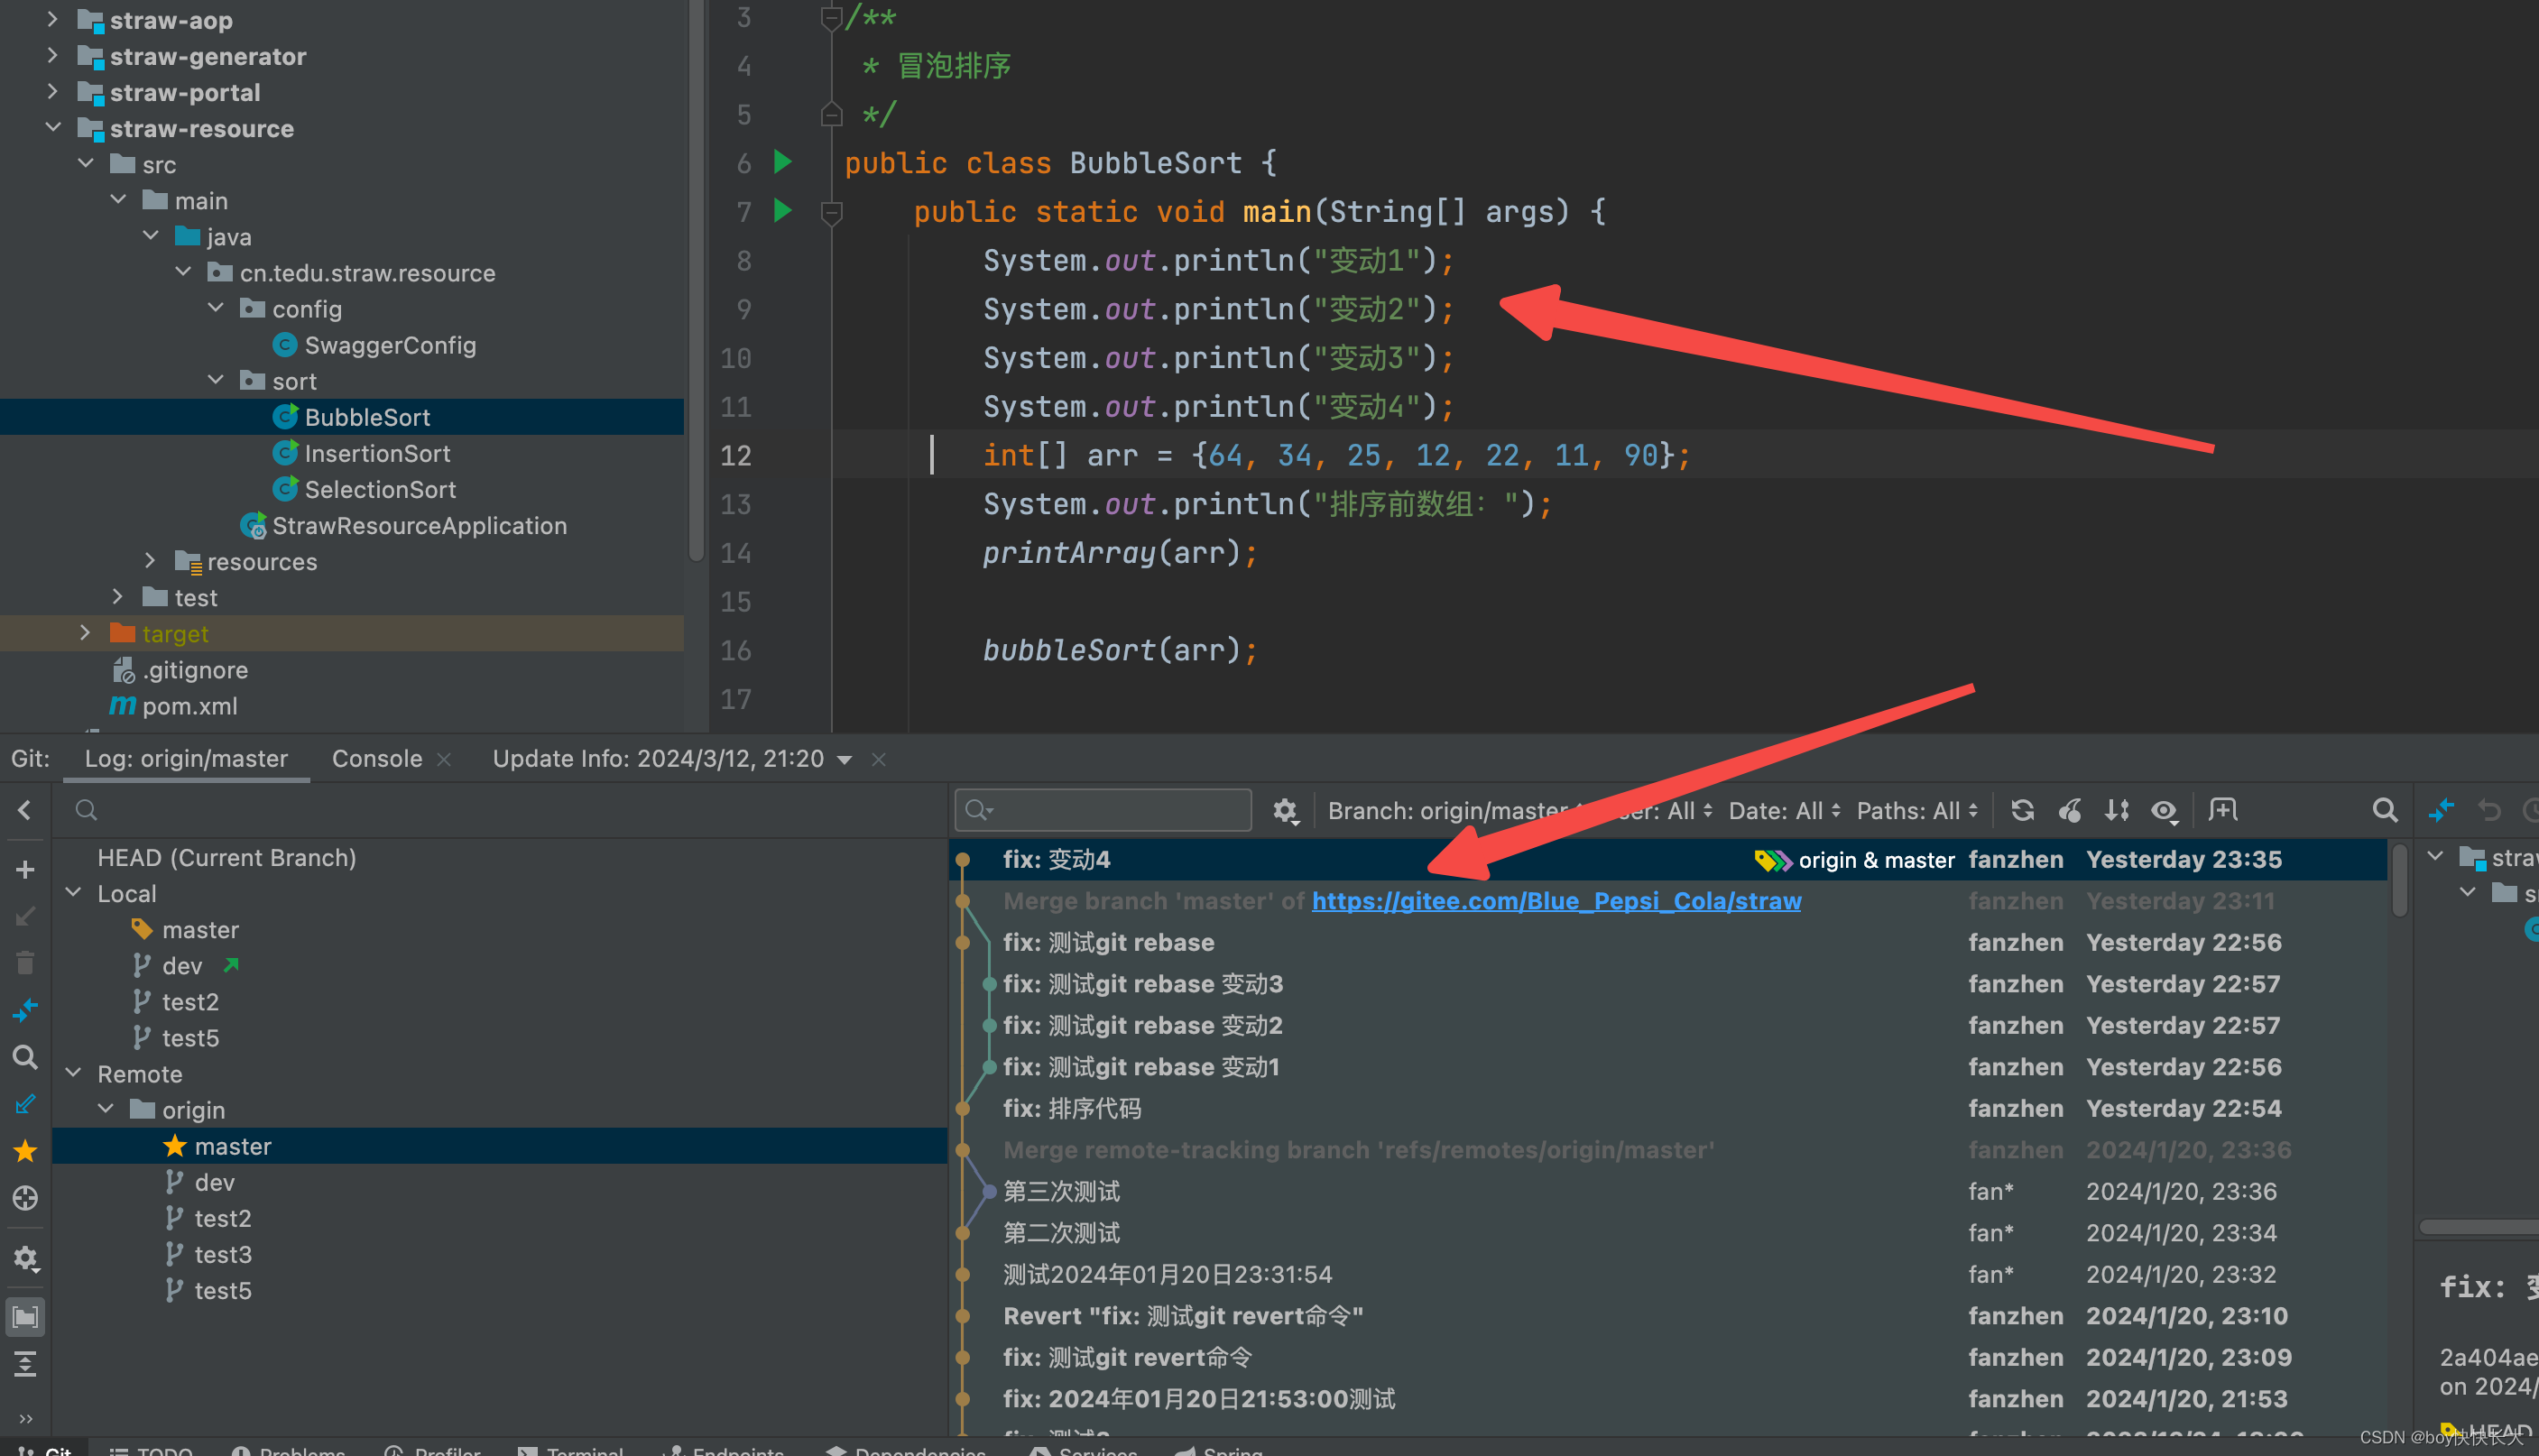Close the Console tab
This screenshot has width=2539, height=1456.
(444, 760)
